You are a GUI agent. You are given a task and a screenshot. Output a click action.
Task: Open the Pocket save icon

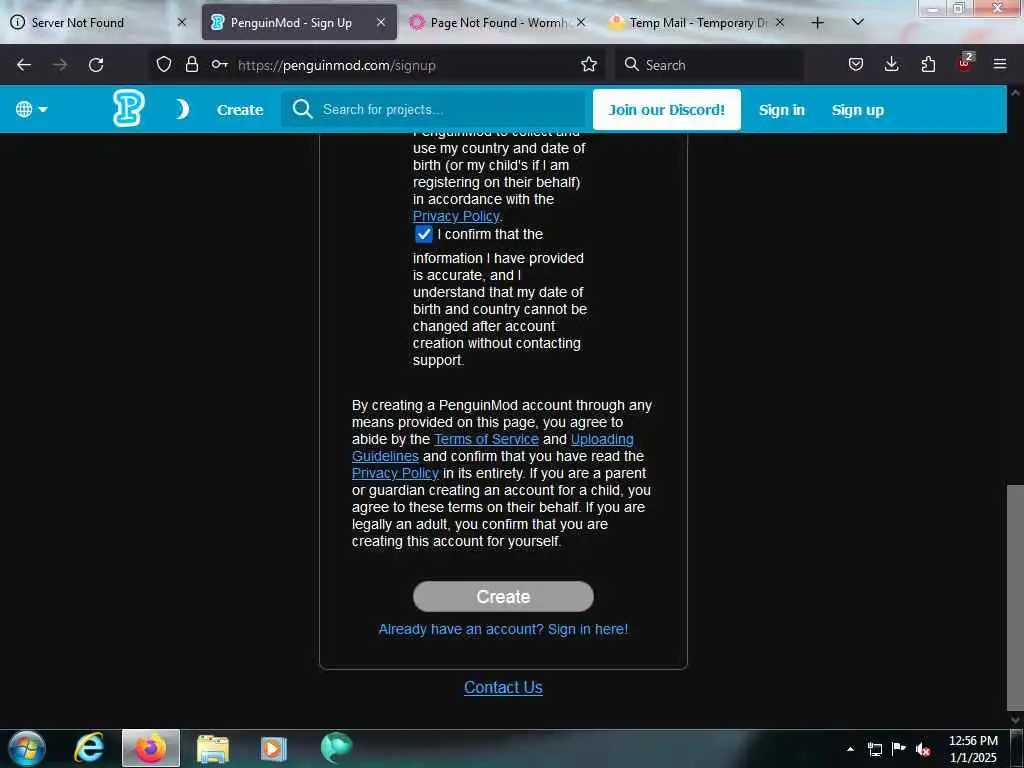click(x=856, y=64)
